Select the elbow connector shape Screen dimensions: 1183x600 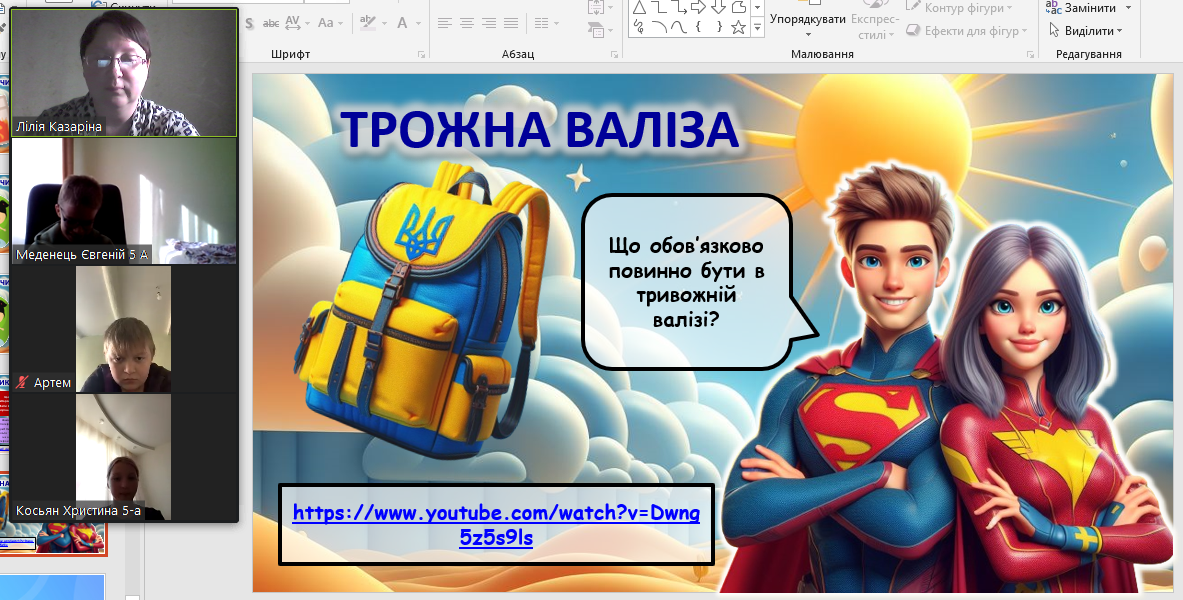[659, 8]
